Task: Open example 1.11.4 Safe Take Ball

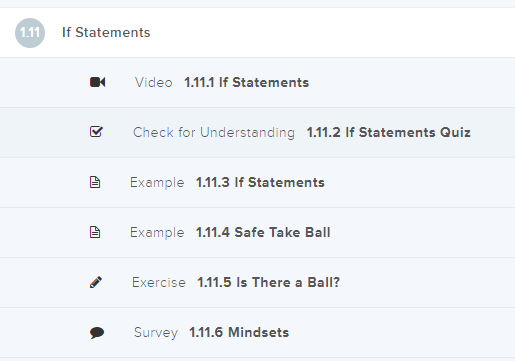Action: click(x=263, y=232)
